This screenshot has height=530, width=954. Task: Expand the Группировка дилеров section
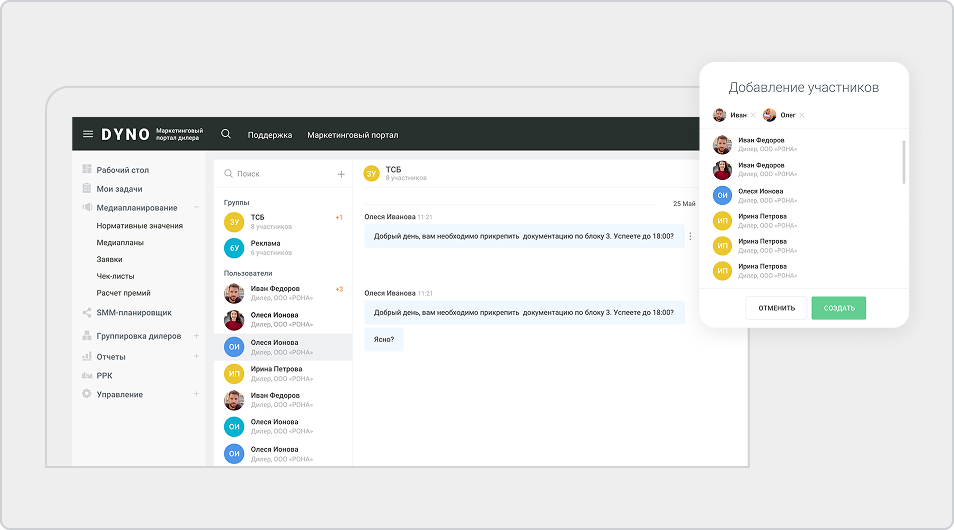(x=196, y=336)
